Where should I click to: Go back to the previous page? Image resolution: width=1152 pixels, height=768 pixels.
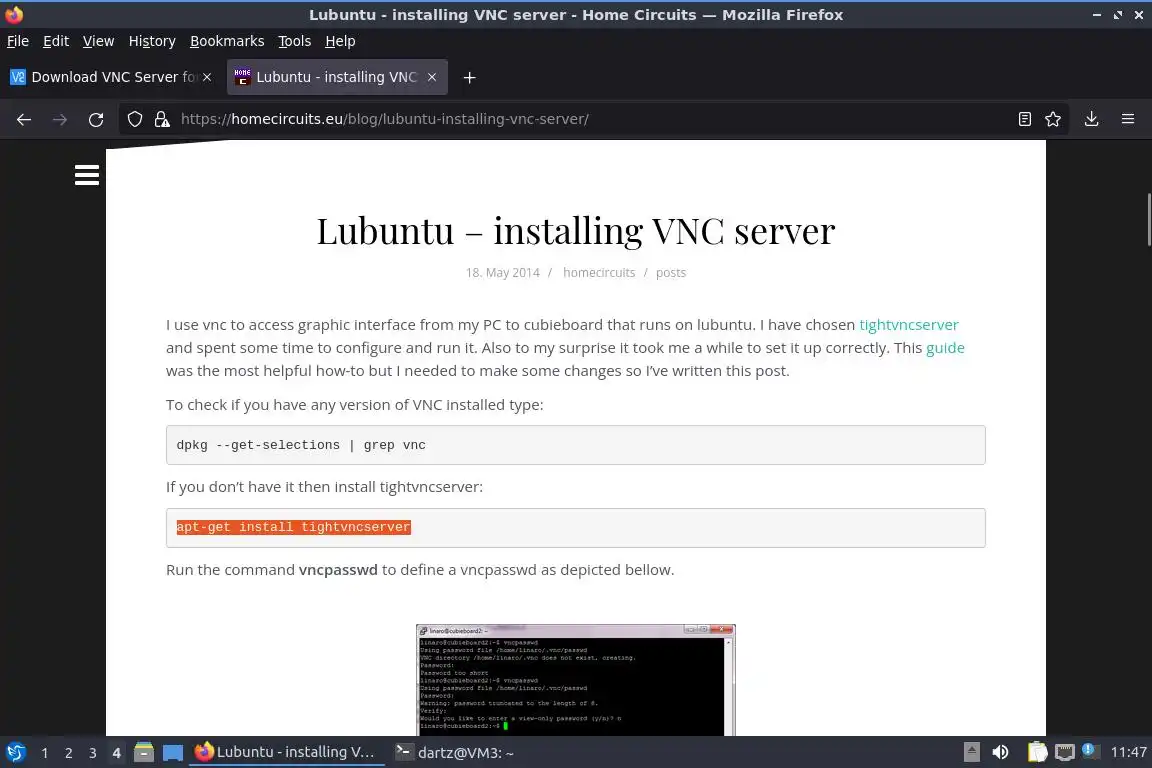tap(24, 119)
